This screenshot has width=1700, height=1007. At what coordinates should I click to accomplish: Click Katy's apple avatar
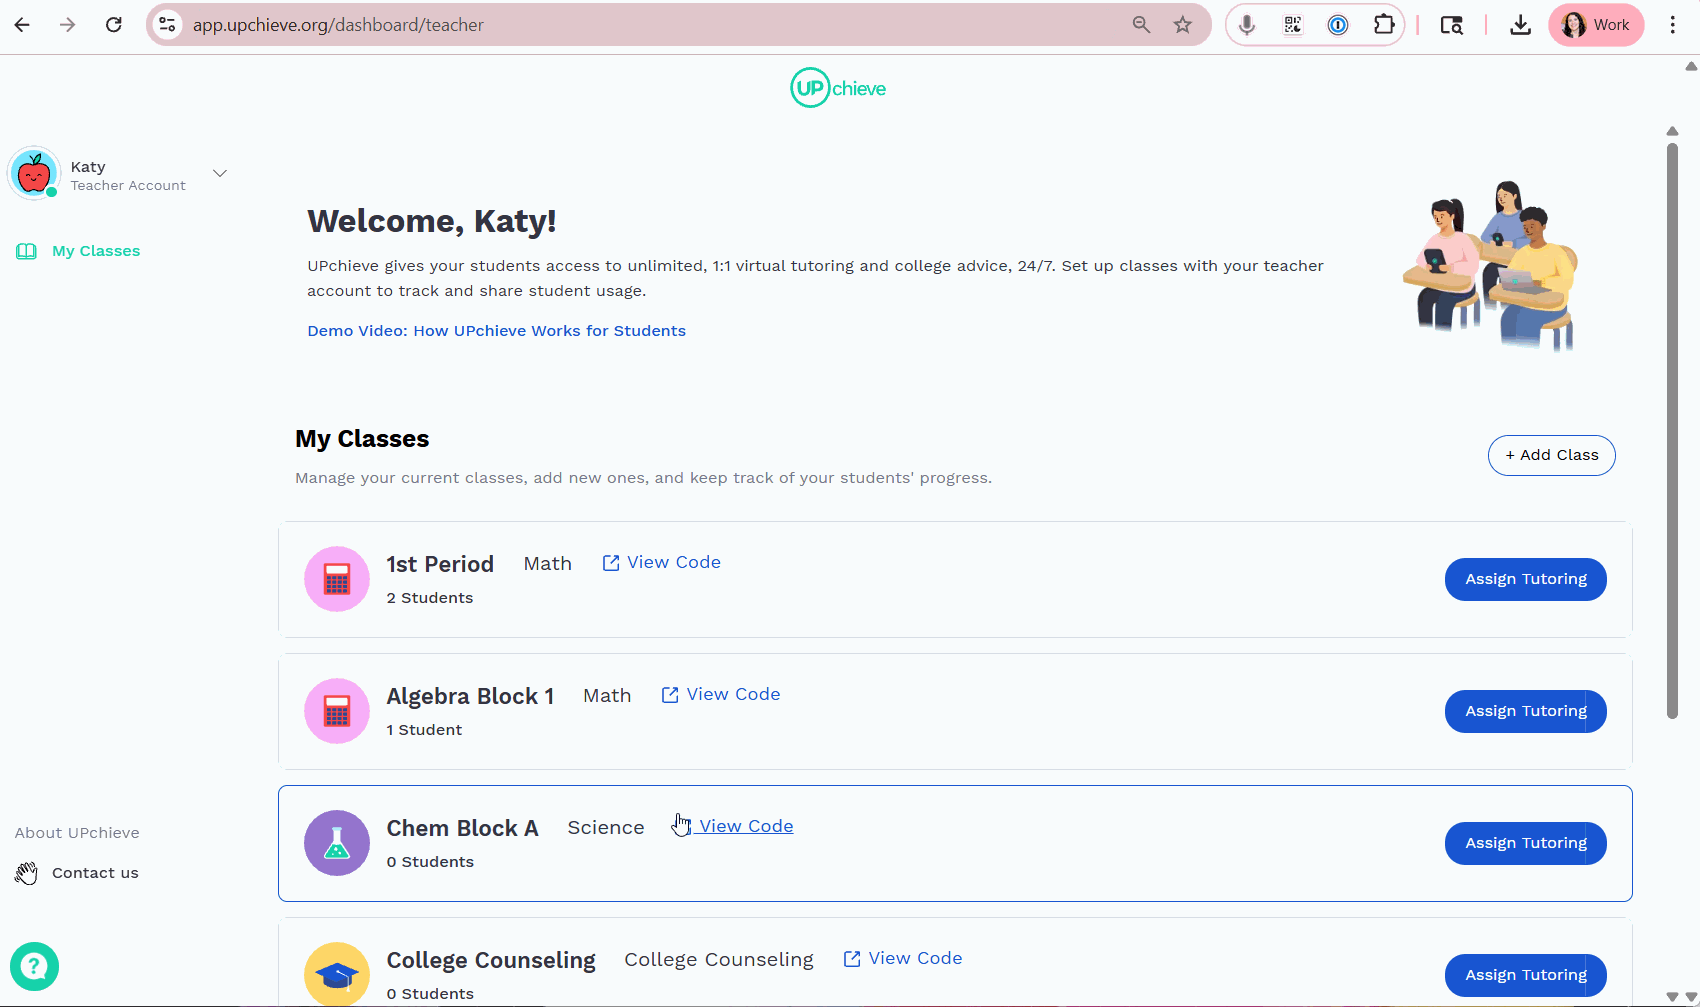(x=34, y=173)
